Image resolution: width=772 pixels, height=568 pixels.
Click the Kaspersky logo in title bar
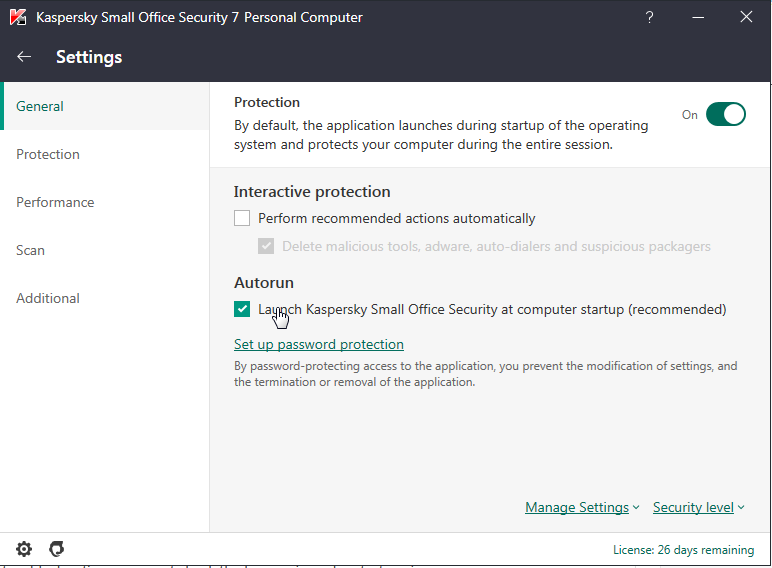click(x=18, y=17)
